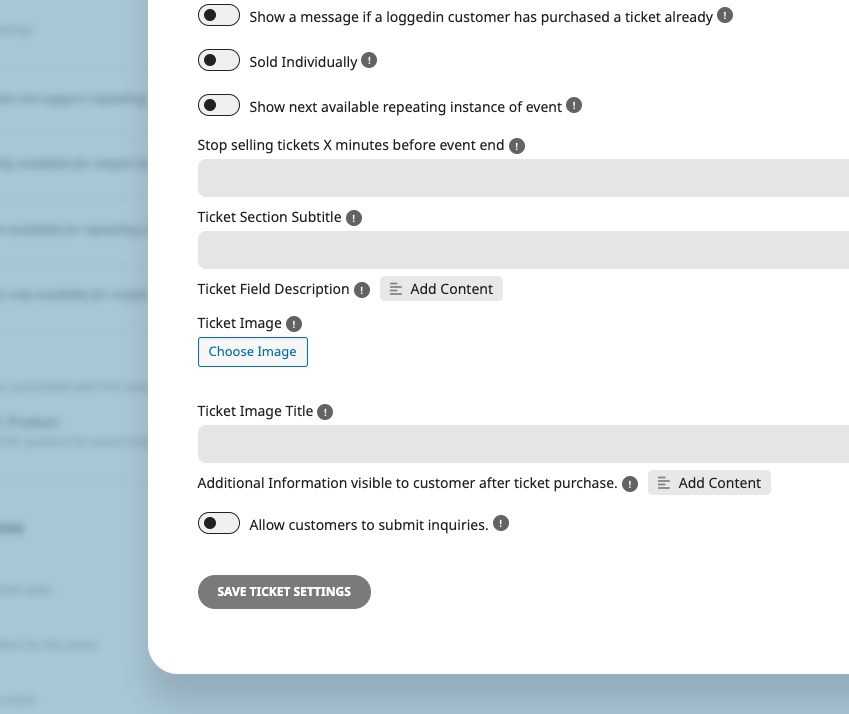Click info icon beside Ticket Section Subtitle
The width and height of the screenshot is (849, 714).
[x=354, y=218]
